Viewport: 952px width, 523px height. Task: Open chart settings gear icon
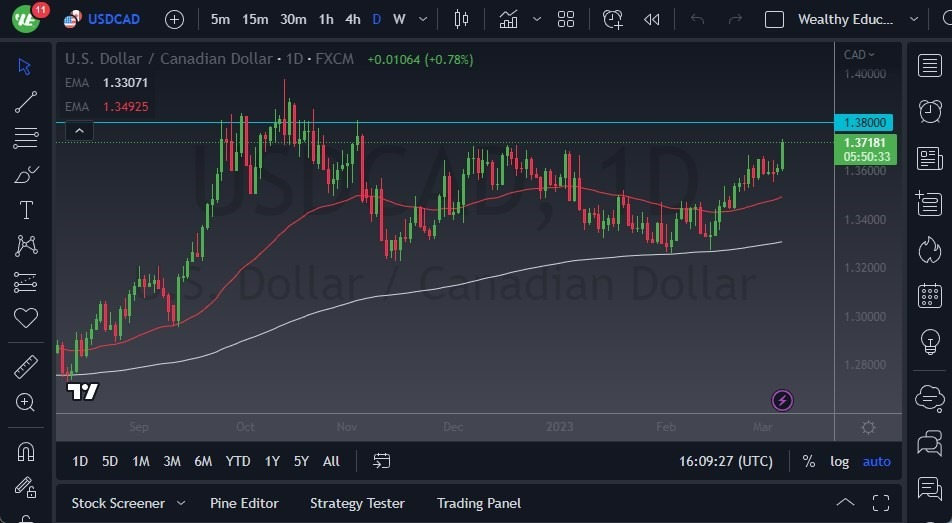868,427
